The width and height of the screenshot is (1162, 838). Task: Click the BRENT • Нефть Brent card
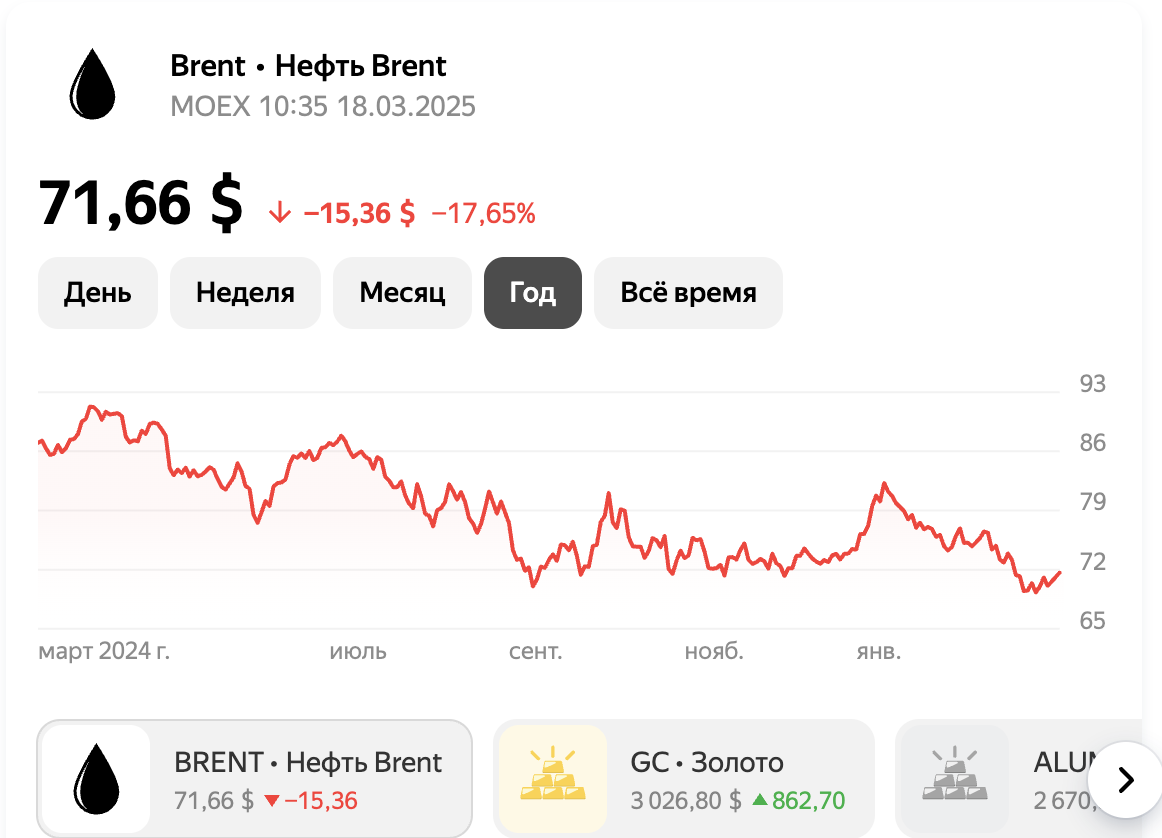coord(253,778)
